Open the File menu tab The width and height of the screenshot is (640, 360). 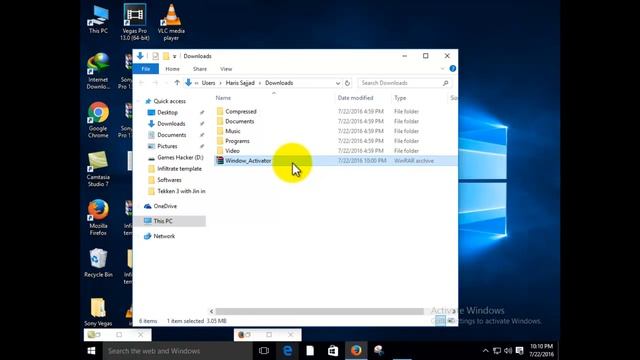click(x=146, y=69)
